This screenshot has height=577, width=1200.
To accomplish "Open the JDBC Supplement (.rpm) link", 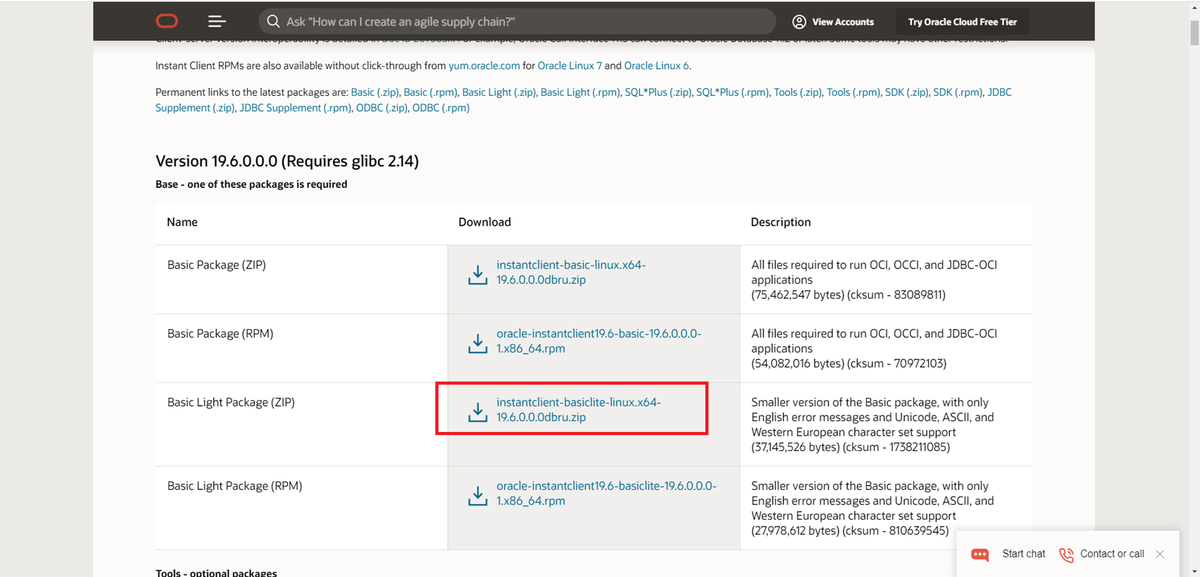I will 295,108.
